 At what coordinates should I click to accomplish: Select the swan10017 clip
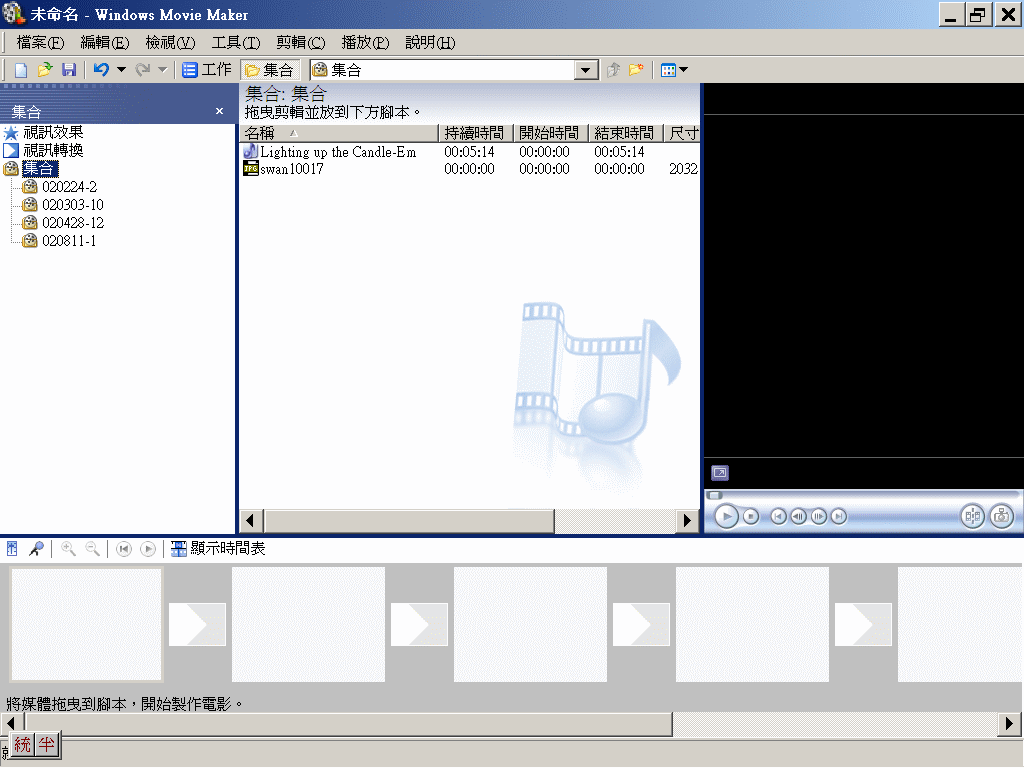[x=291, y=169]
